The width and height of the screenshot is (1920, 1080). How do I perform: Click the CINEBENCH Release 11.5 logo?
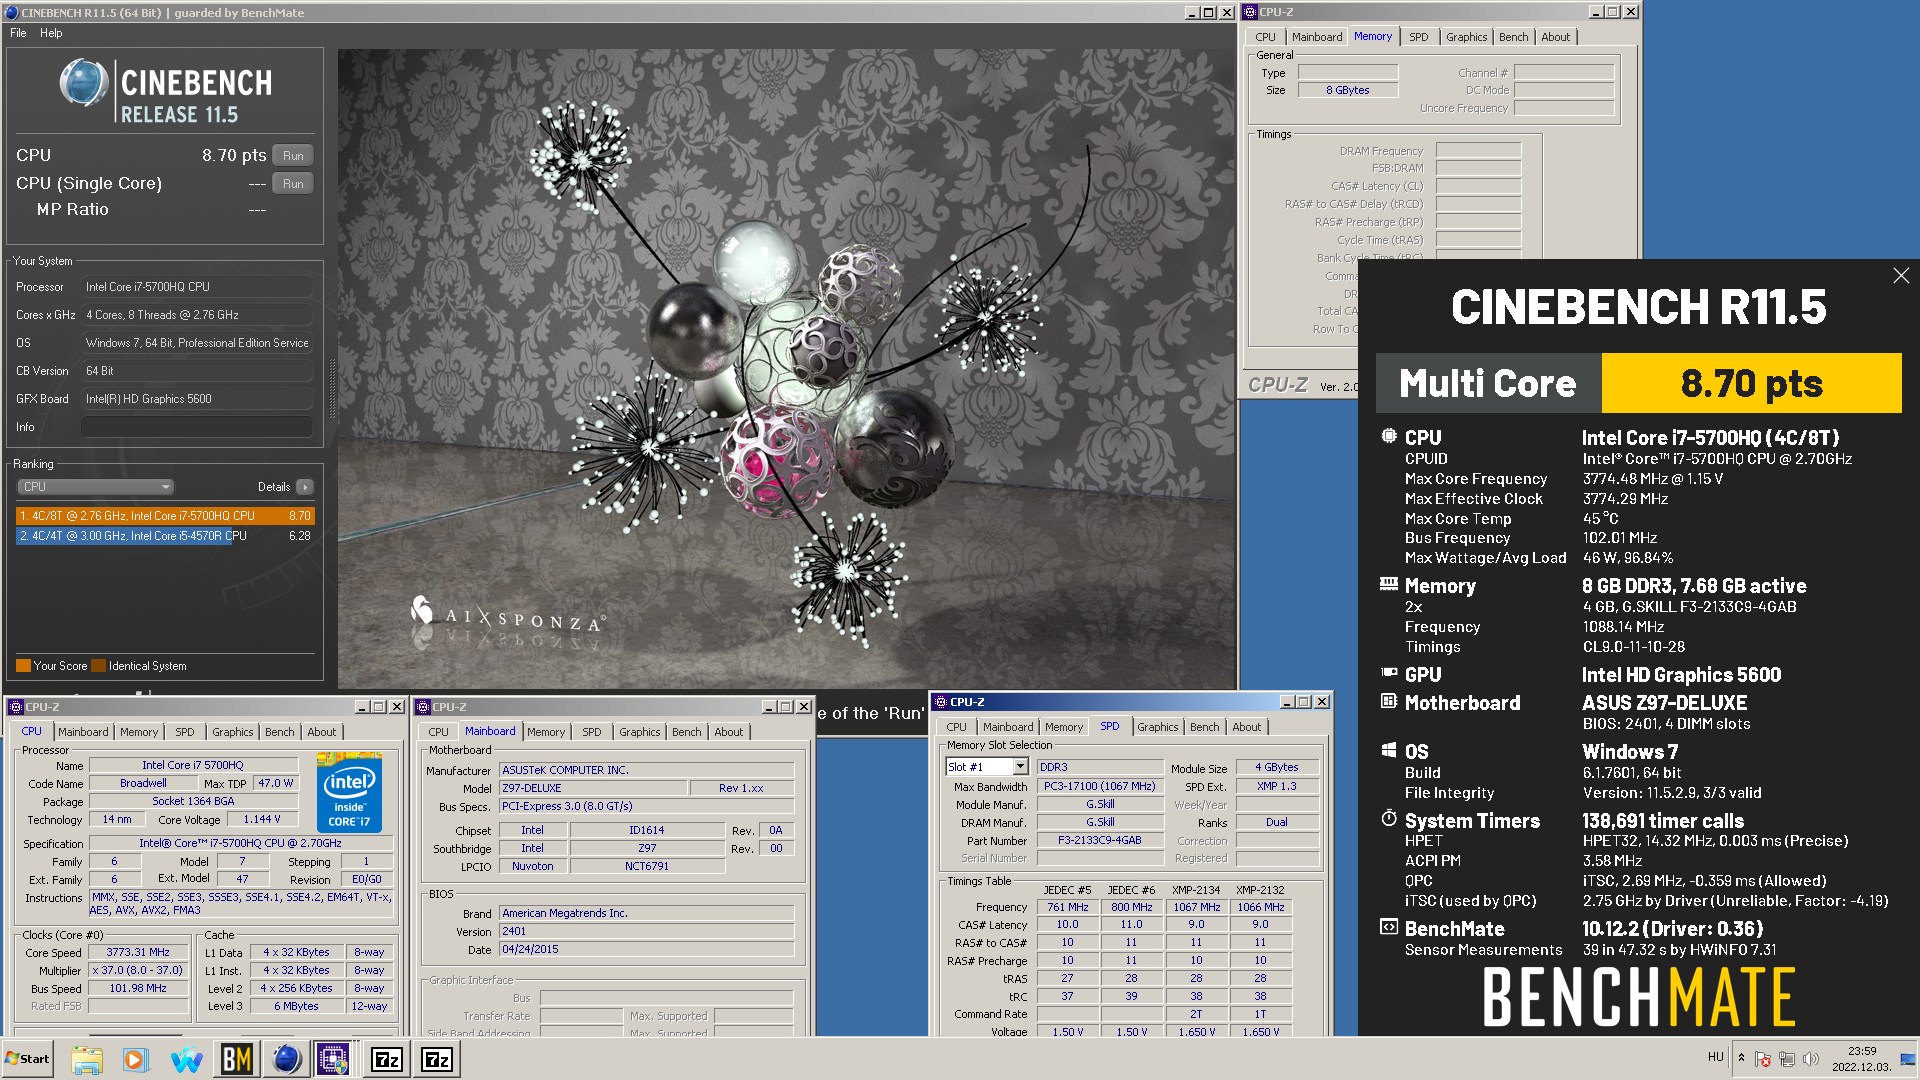(x=166, y=90)
